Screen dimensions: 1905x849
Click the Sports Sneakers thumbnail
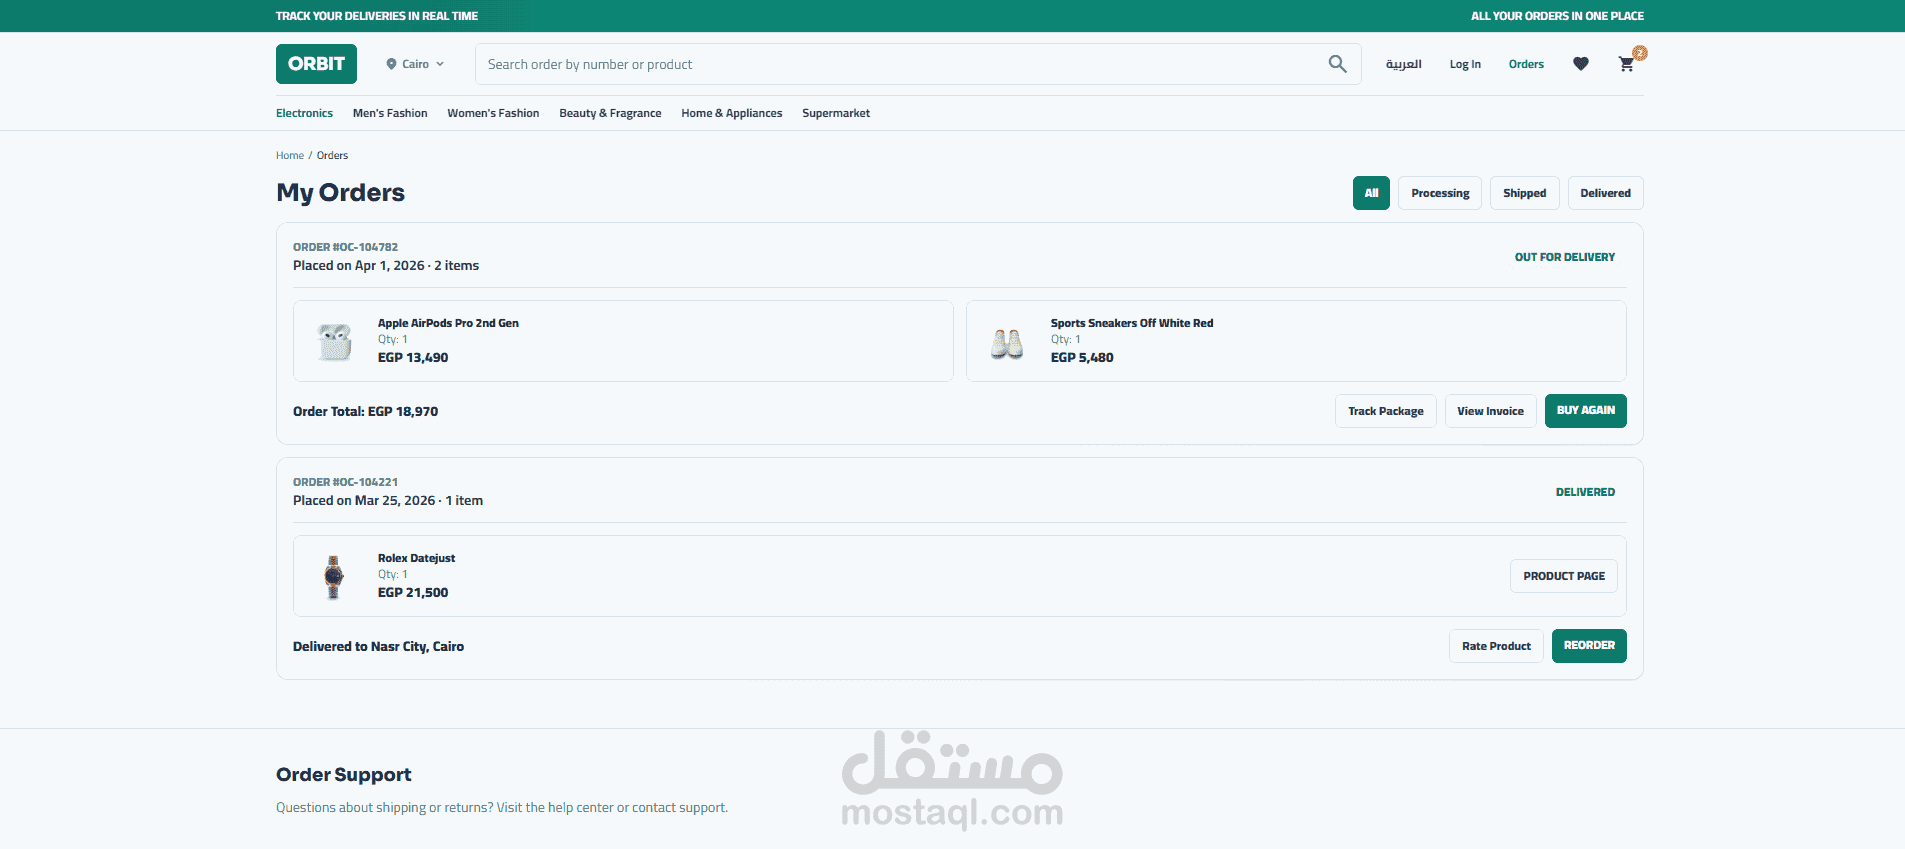click(x=1007, y=343)
